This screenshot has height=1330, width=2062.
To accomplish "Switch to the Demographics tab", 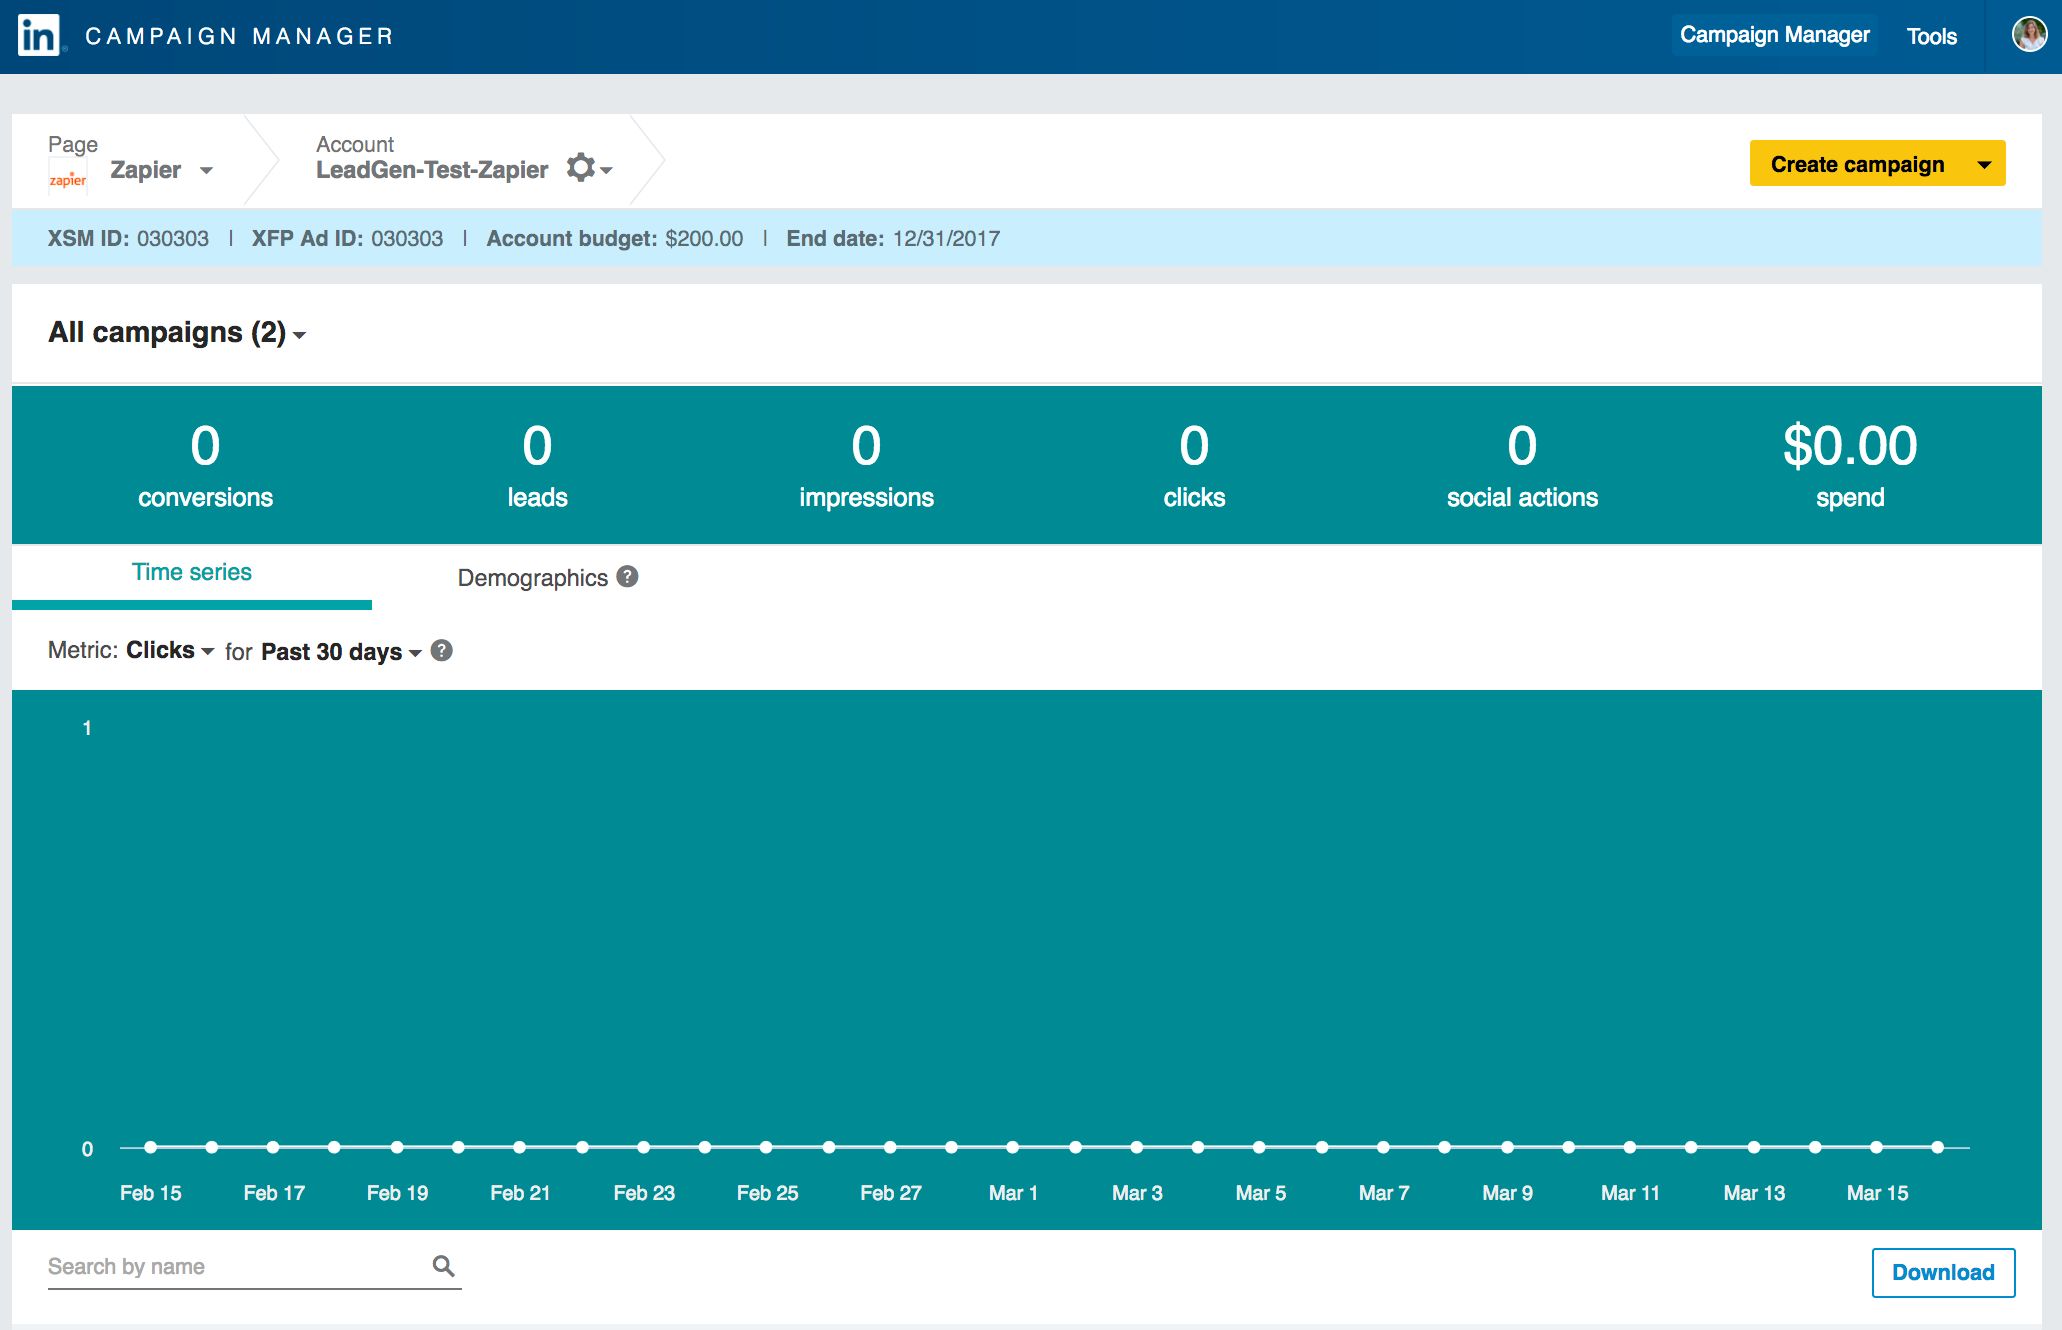I will [532, 578].
